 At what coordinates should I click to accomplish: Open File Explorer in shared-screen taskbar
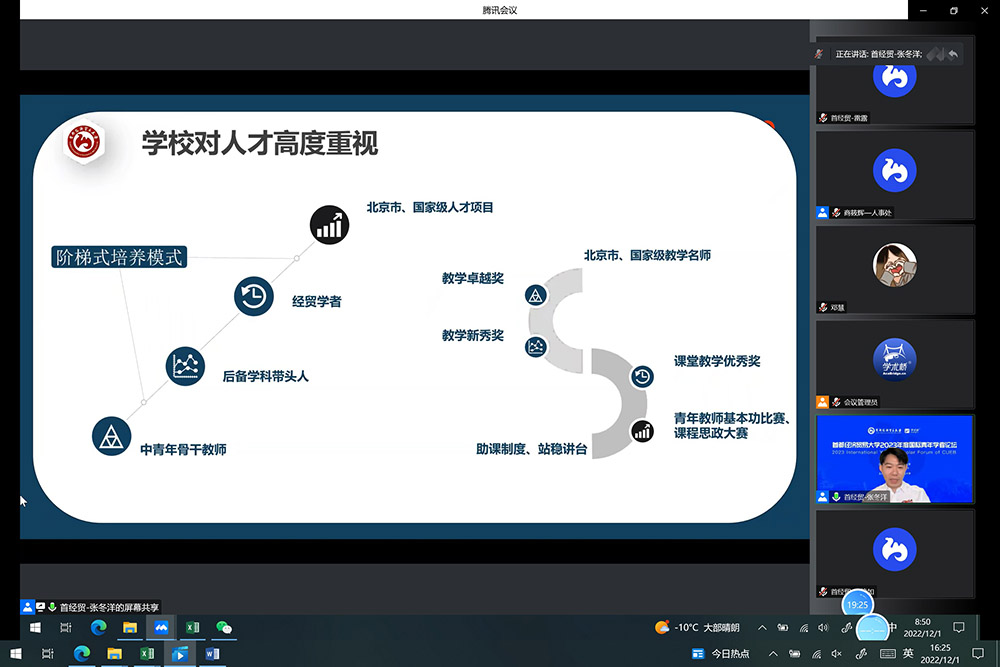[130, 627]
